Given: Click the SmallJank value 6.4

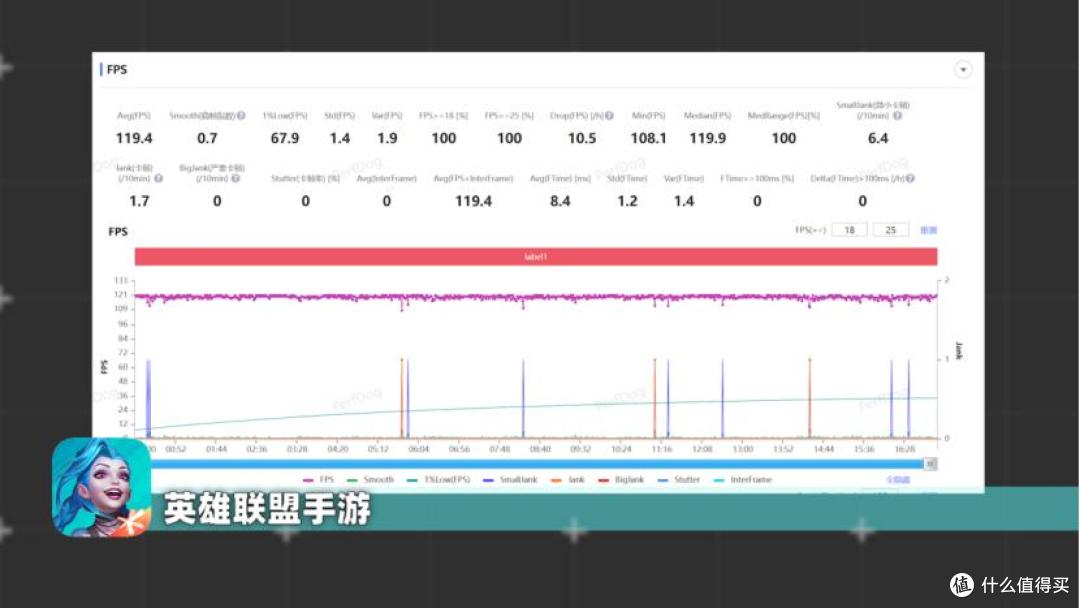Looking at the screenshot, I should click(x=878, y=138).
